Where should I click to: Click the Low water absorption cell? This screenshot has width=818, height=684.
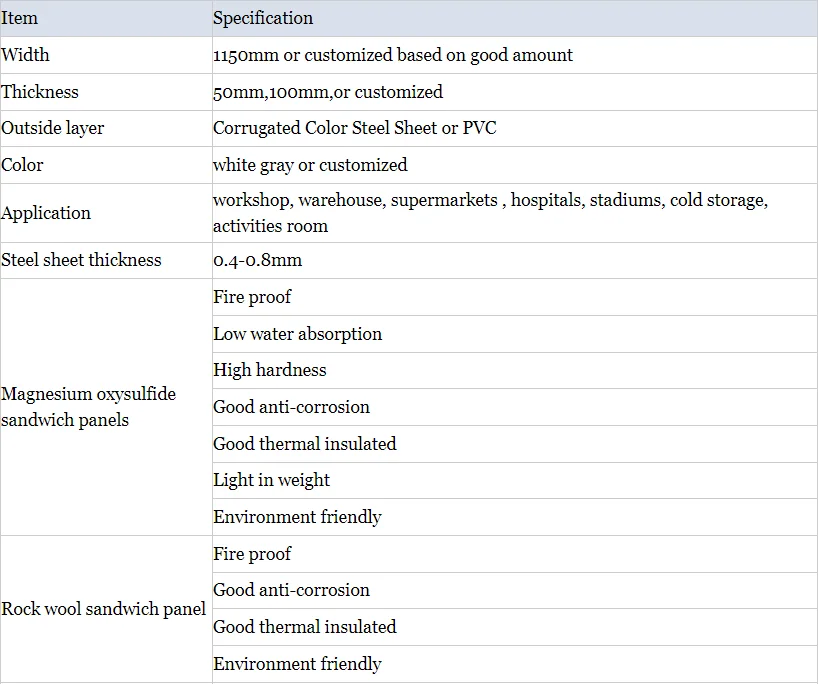298,334
